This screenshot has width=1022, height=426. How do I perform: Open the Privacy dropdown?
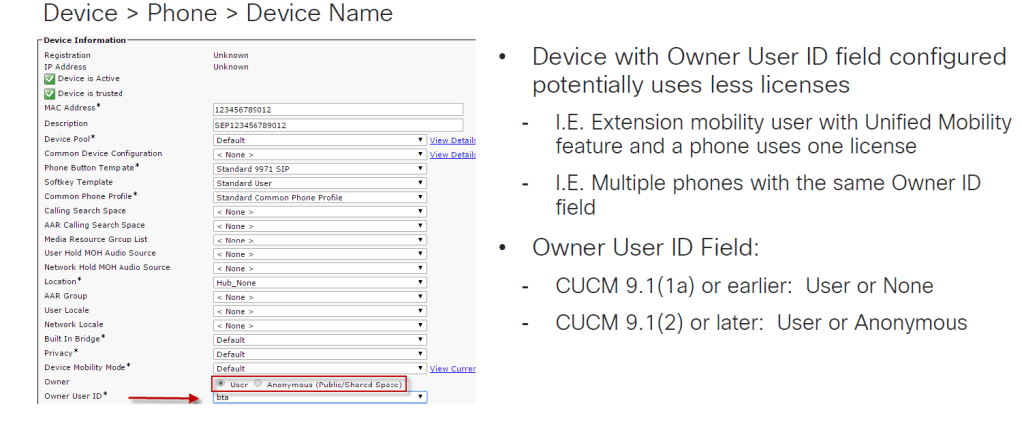point(320,354)
